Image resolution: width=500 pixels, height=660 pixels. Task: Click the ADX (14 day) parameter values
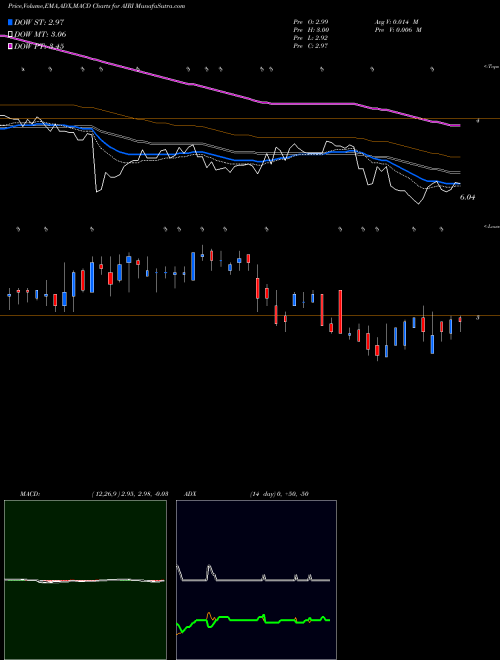(x=279, y=494)
